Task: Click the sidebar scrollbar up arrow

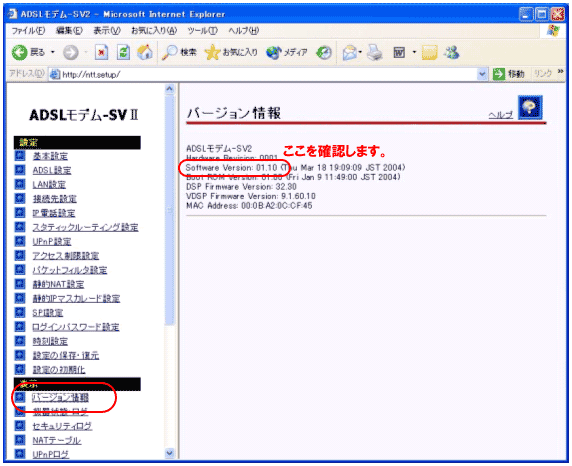Action: click(x=170, y=89)
